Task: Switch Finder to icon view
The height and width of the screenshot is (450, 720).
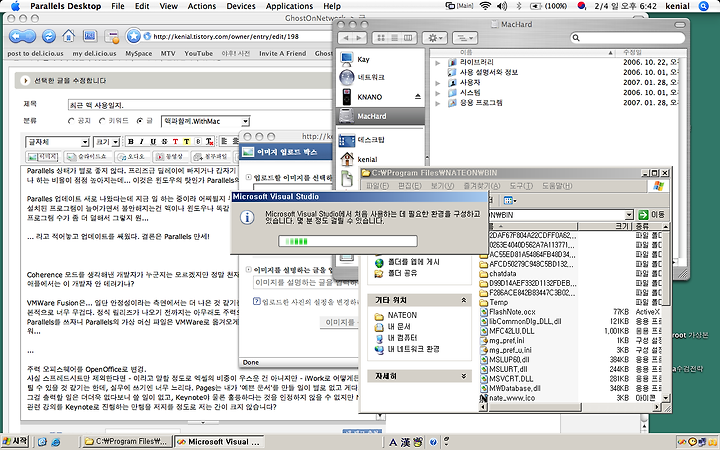Action: (380, 38)
